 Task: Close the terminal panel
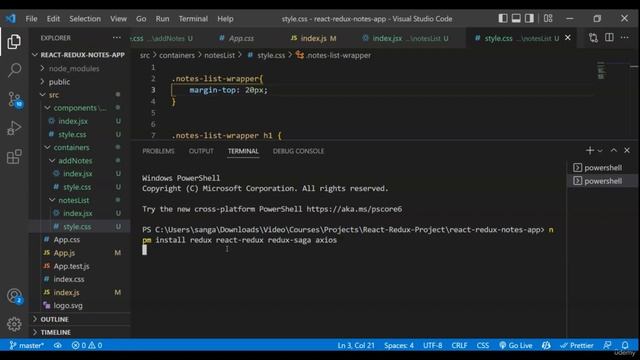627,150
